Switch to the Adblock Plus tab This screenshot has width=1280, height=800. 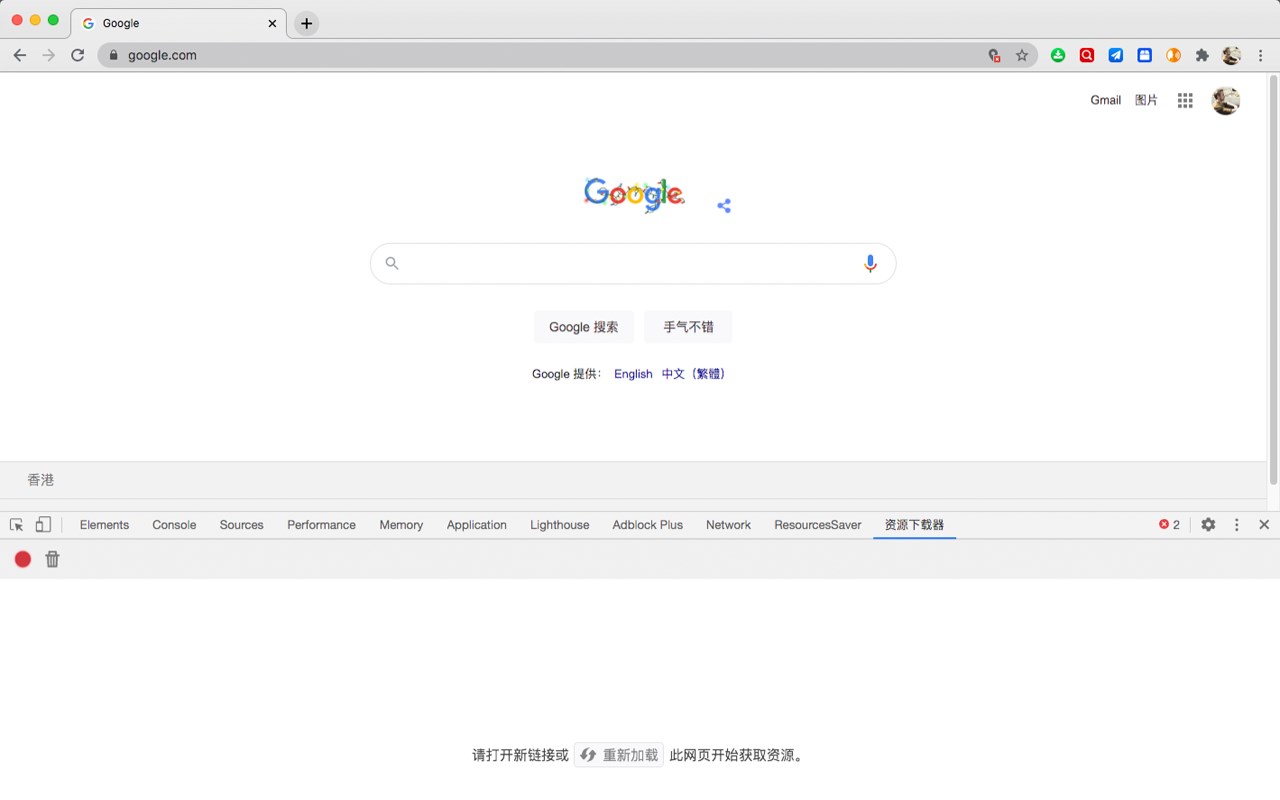click(648, 525)
